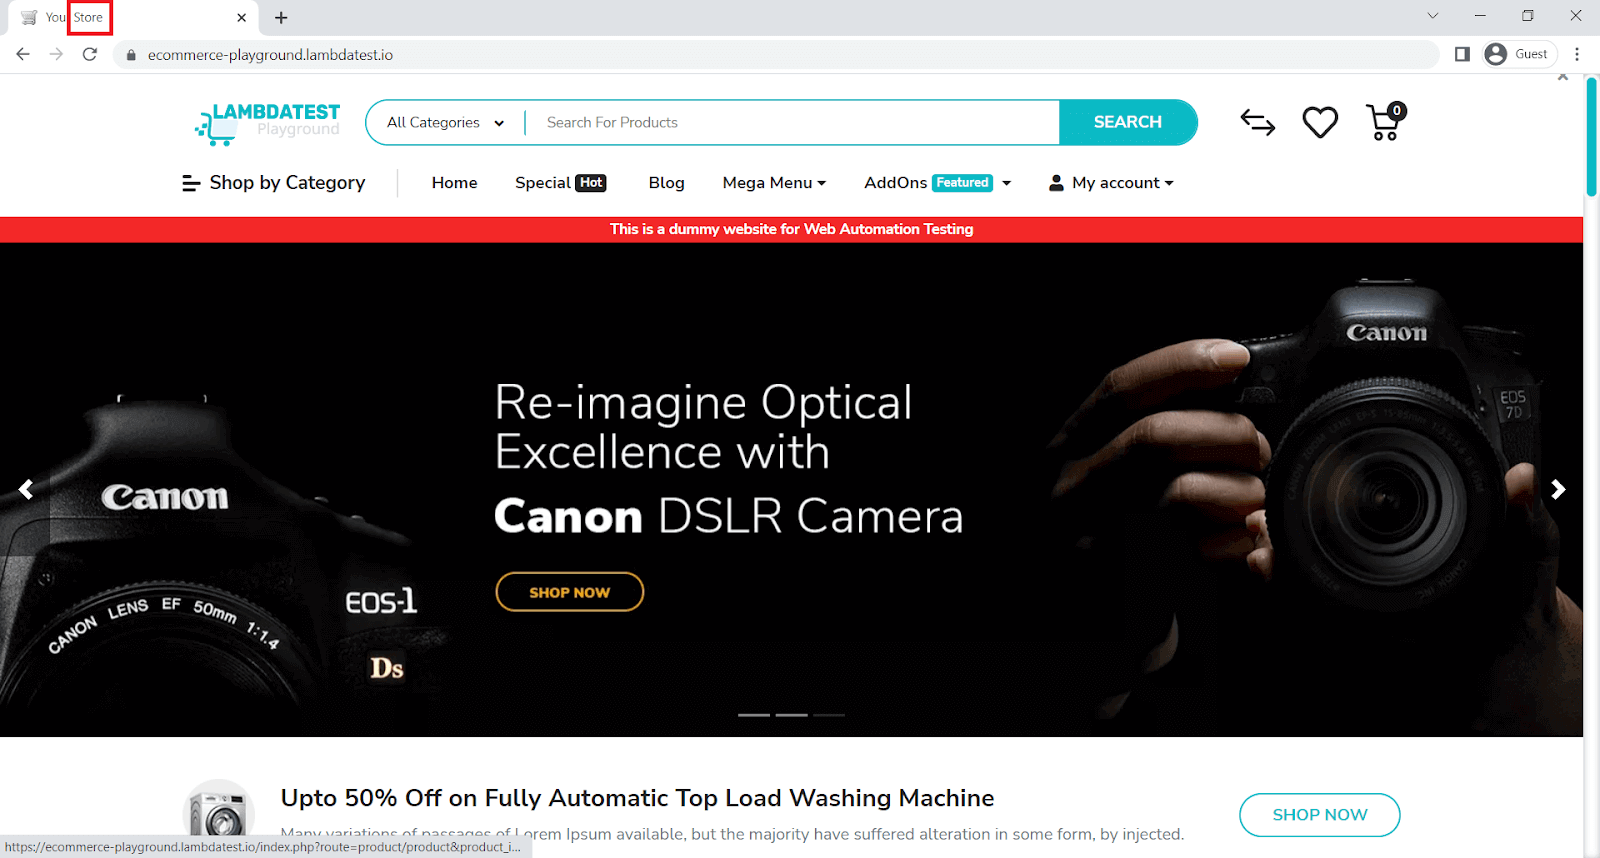Open the AddOns Featured menu
Image resolution: width=1600 pixels, height=858 pixels.
(x=937, y=183)
